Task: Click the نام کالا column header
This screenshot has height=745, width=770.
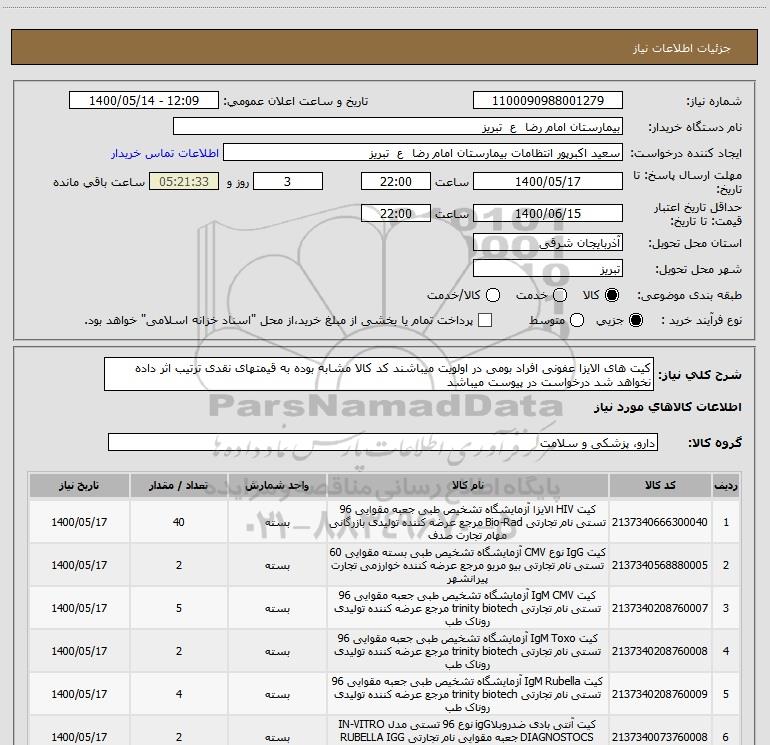Action: 468,485
